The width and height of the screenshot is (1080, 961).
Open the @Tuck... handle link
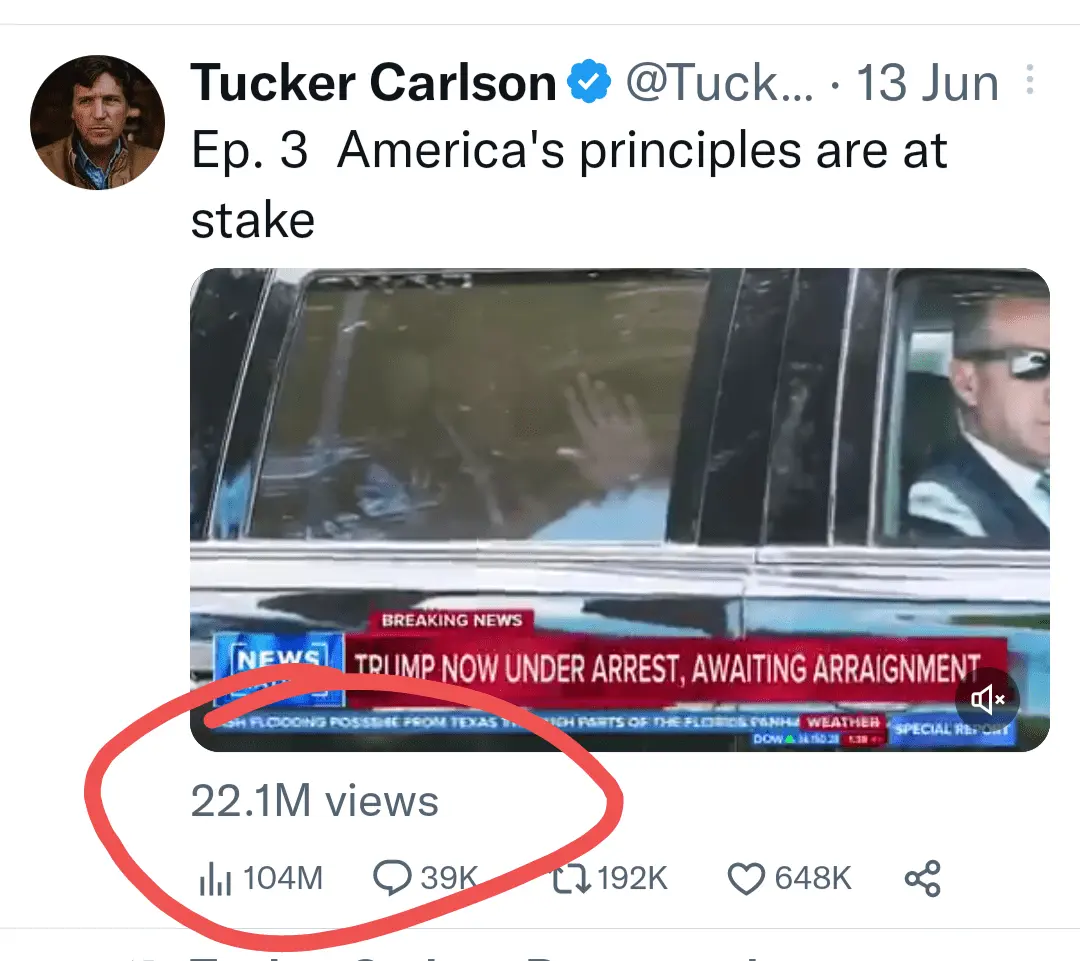pos(720,84)
